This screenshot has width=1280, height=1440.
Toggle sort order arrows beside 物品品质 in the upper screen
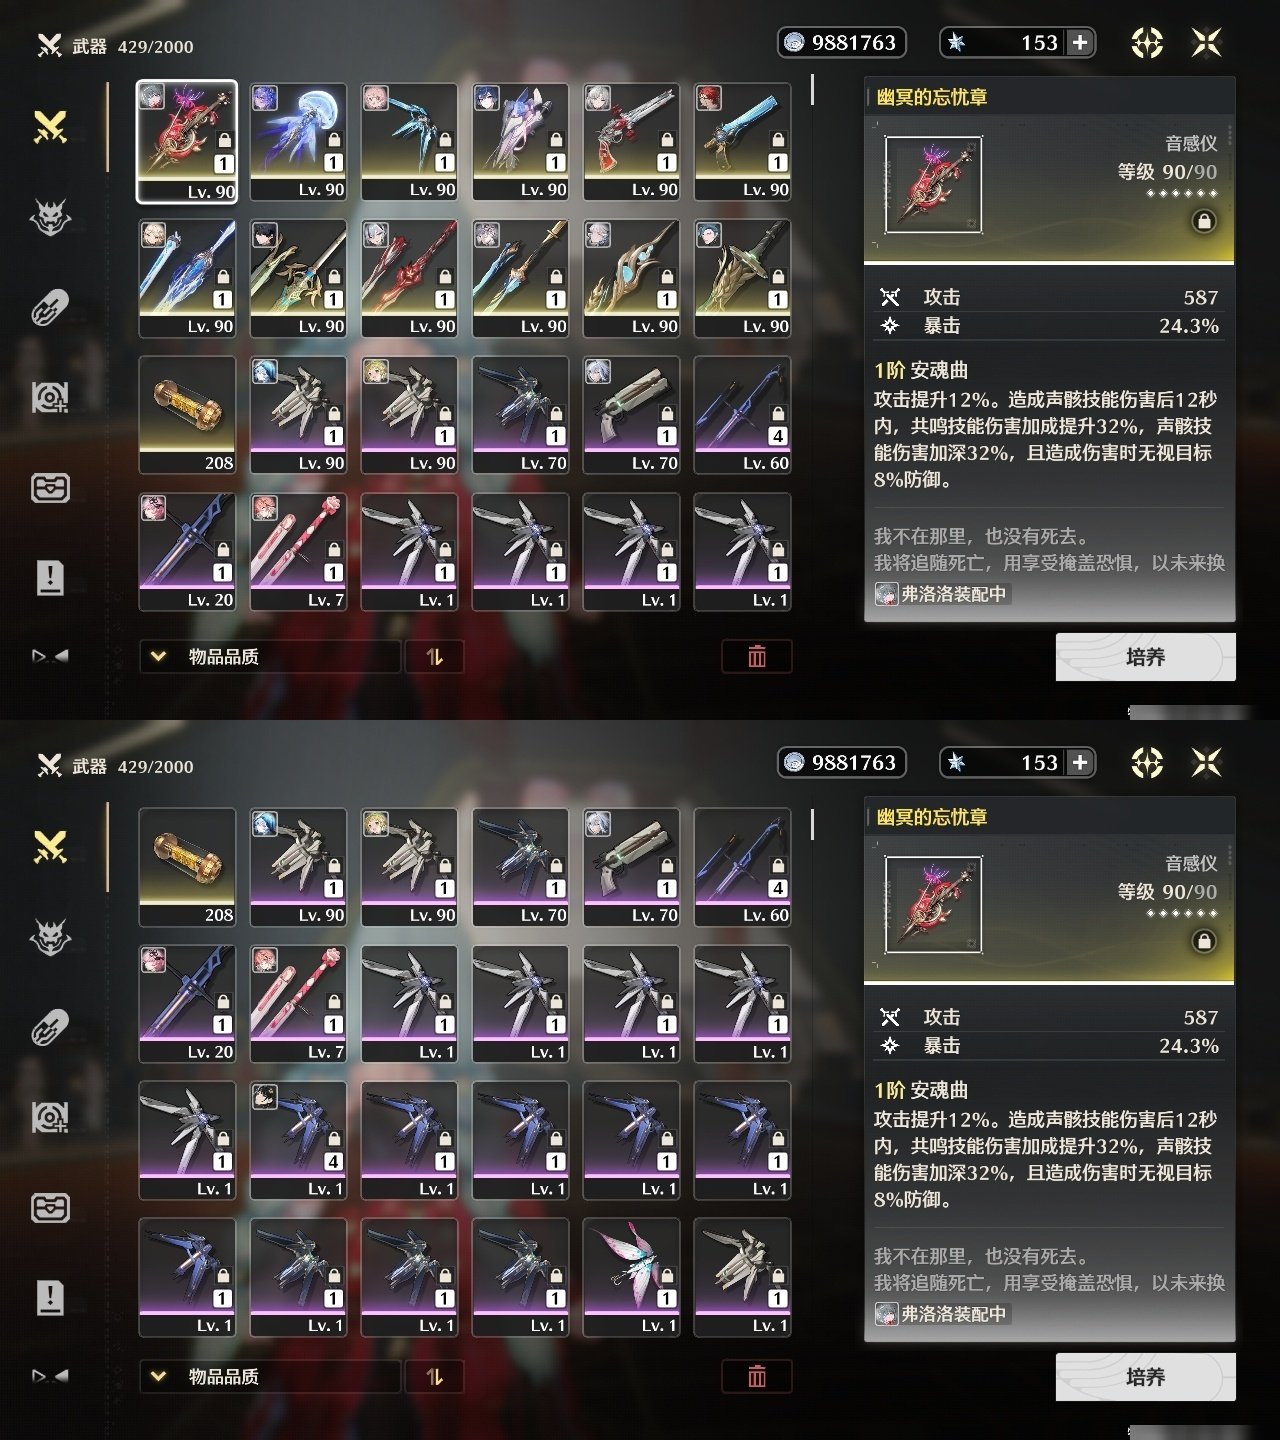tap(434, 657)
